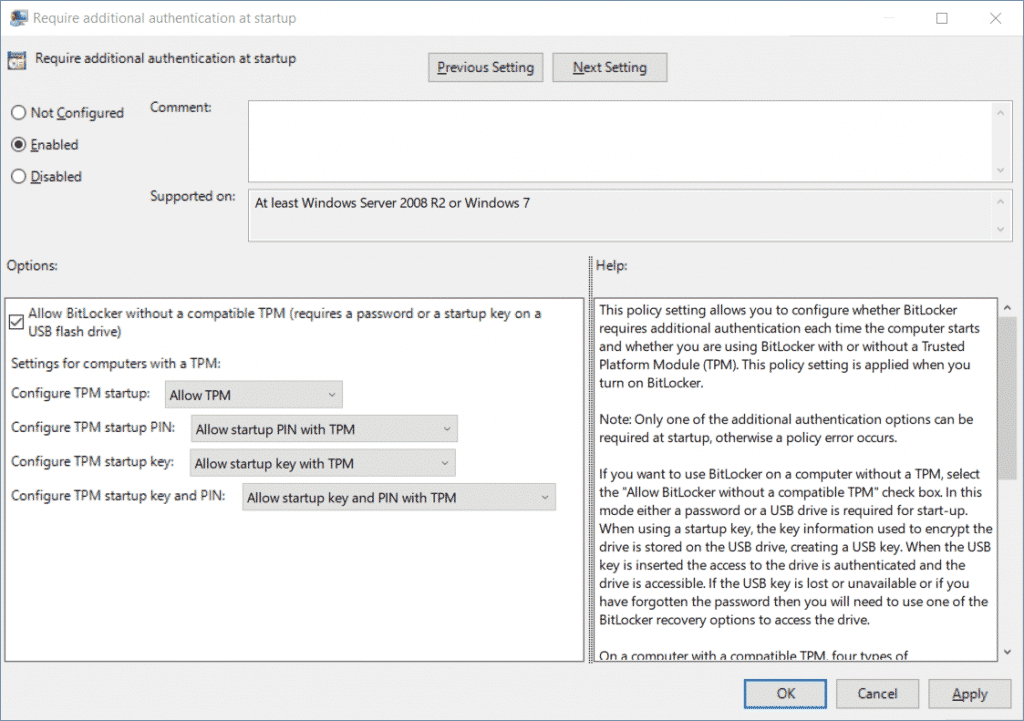
Task: Go to Previous Setting
Action: pyautogui.click(x=485, y=67)
